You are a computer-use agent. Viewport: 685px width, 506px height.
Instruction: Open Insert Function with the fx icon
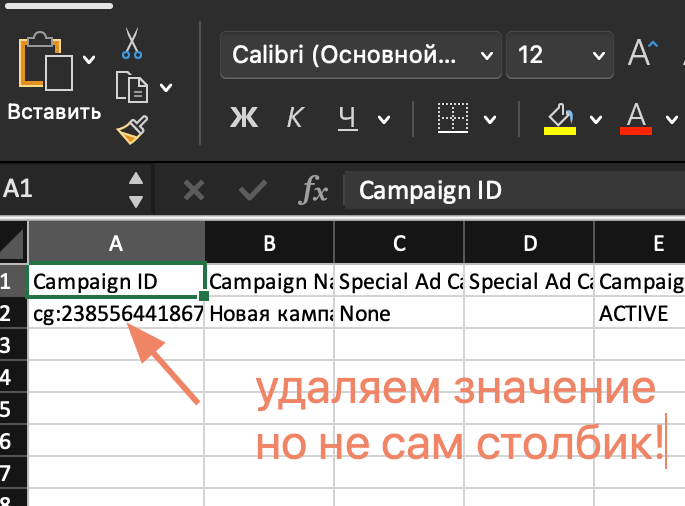coord(313,191)
